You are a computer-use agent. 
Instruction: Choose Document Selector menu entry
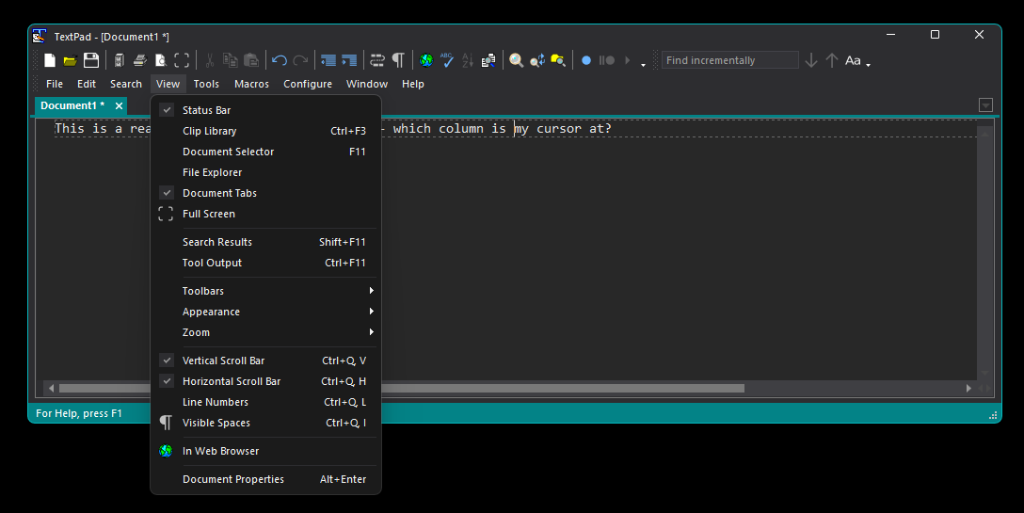[x=266, y=151]
